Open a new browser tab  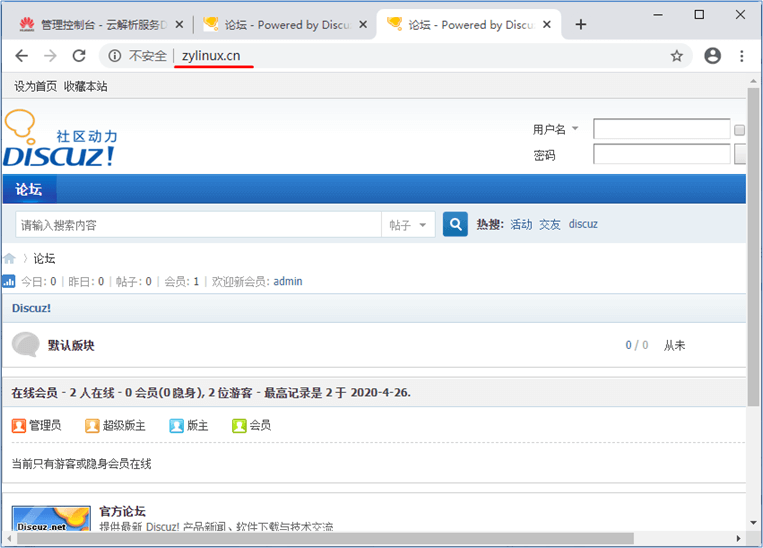click(581, 24)
